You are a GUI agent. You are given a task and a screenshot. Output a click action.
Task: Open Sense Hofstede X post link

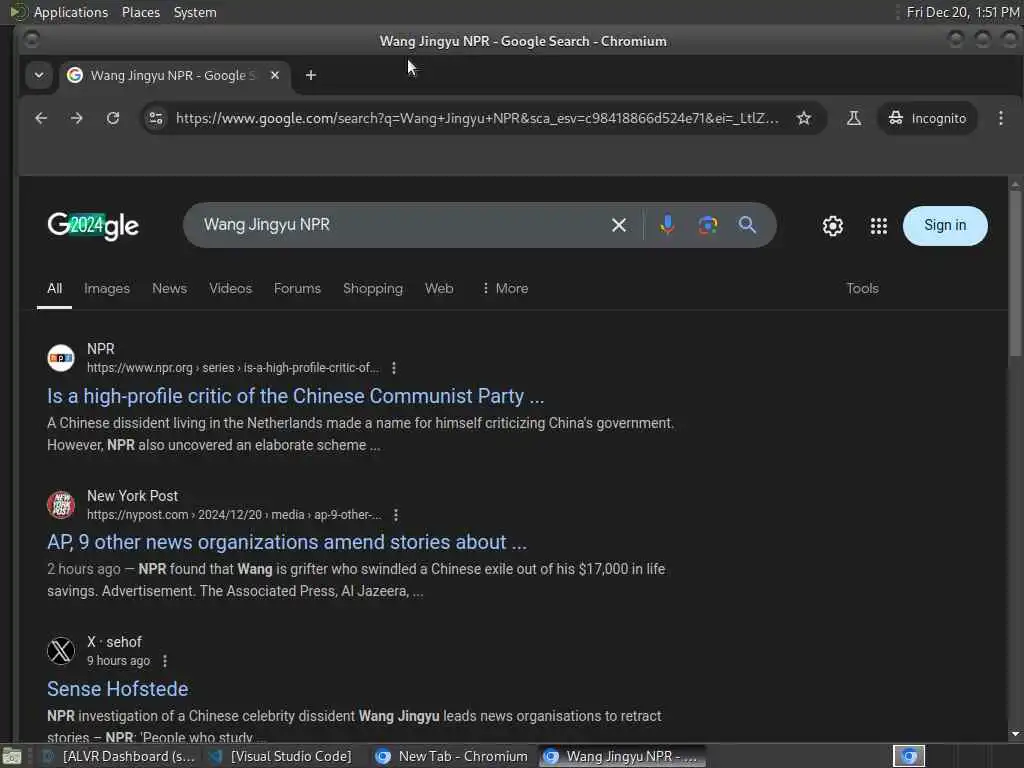[x=118, y=689]
